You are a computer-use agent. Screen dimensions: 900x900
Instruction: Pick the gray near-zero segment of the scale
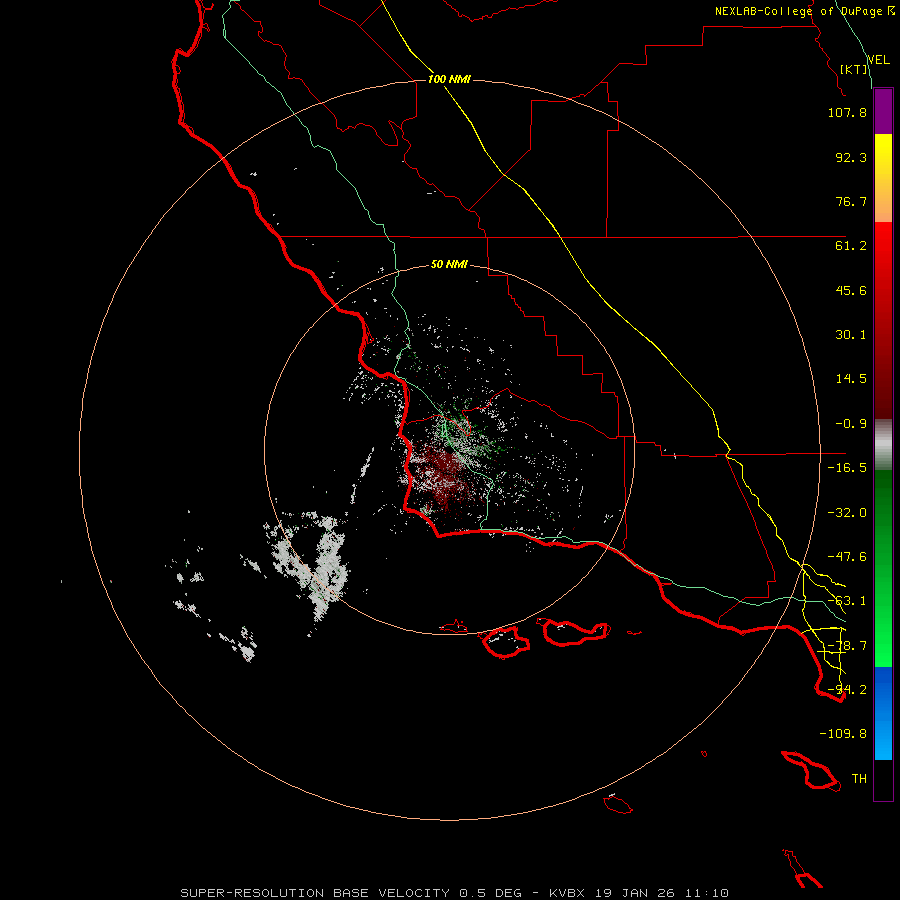[x=883, y=442]
